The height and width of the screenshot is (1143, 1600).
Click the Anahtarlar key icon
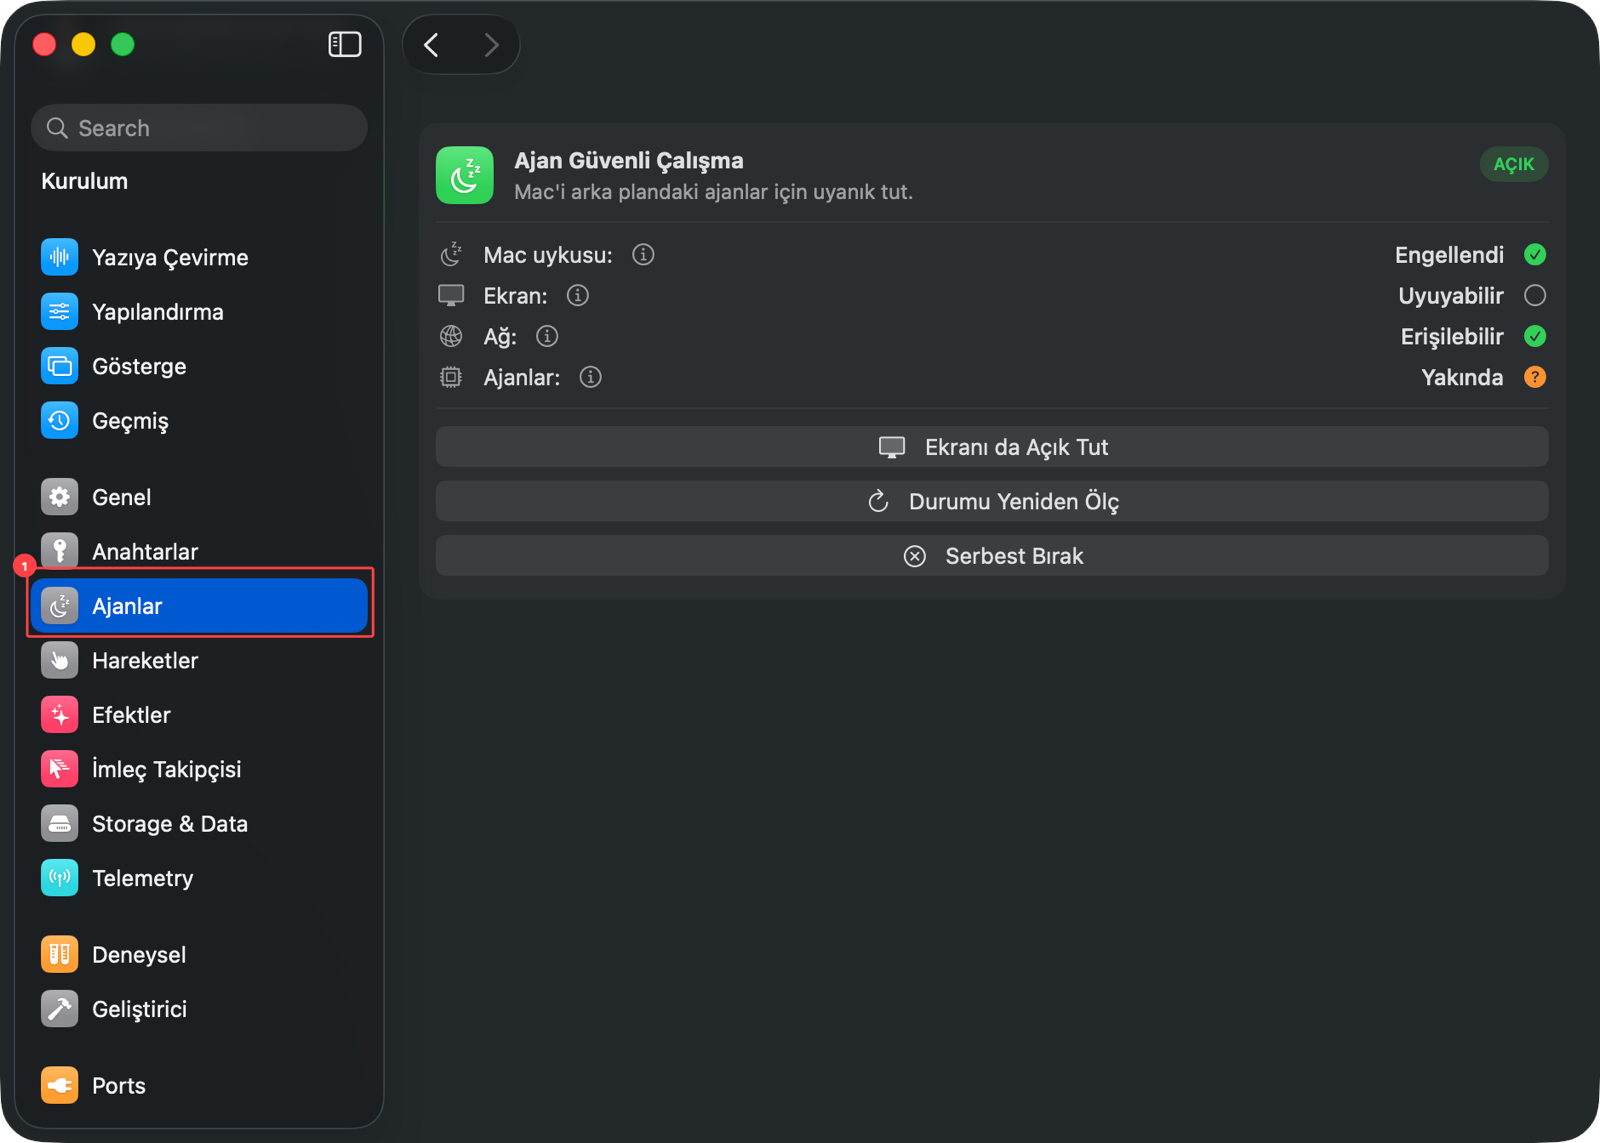[60, 551]
